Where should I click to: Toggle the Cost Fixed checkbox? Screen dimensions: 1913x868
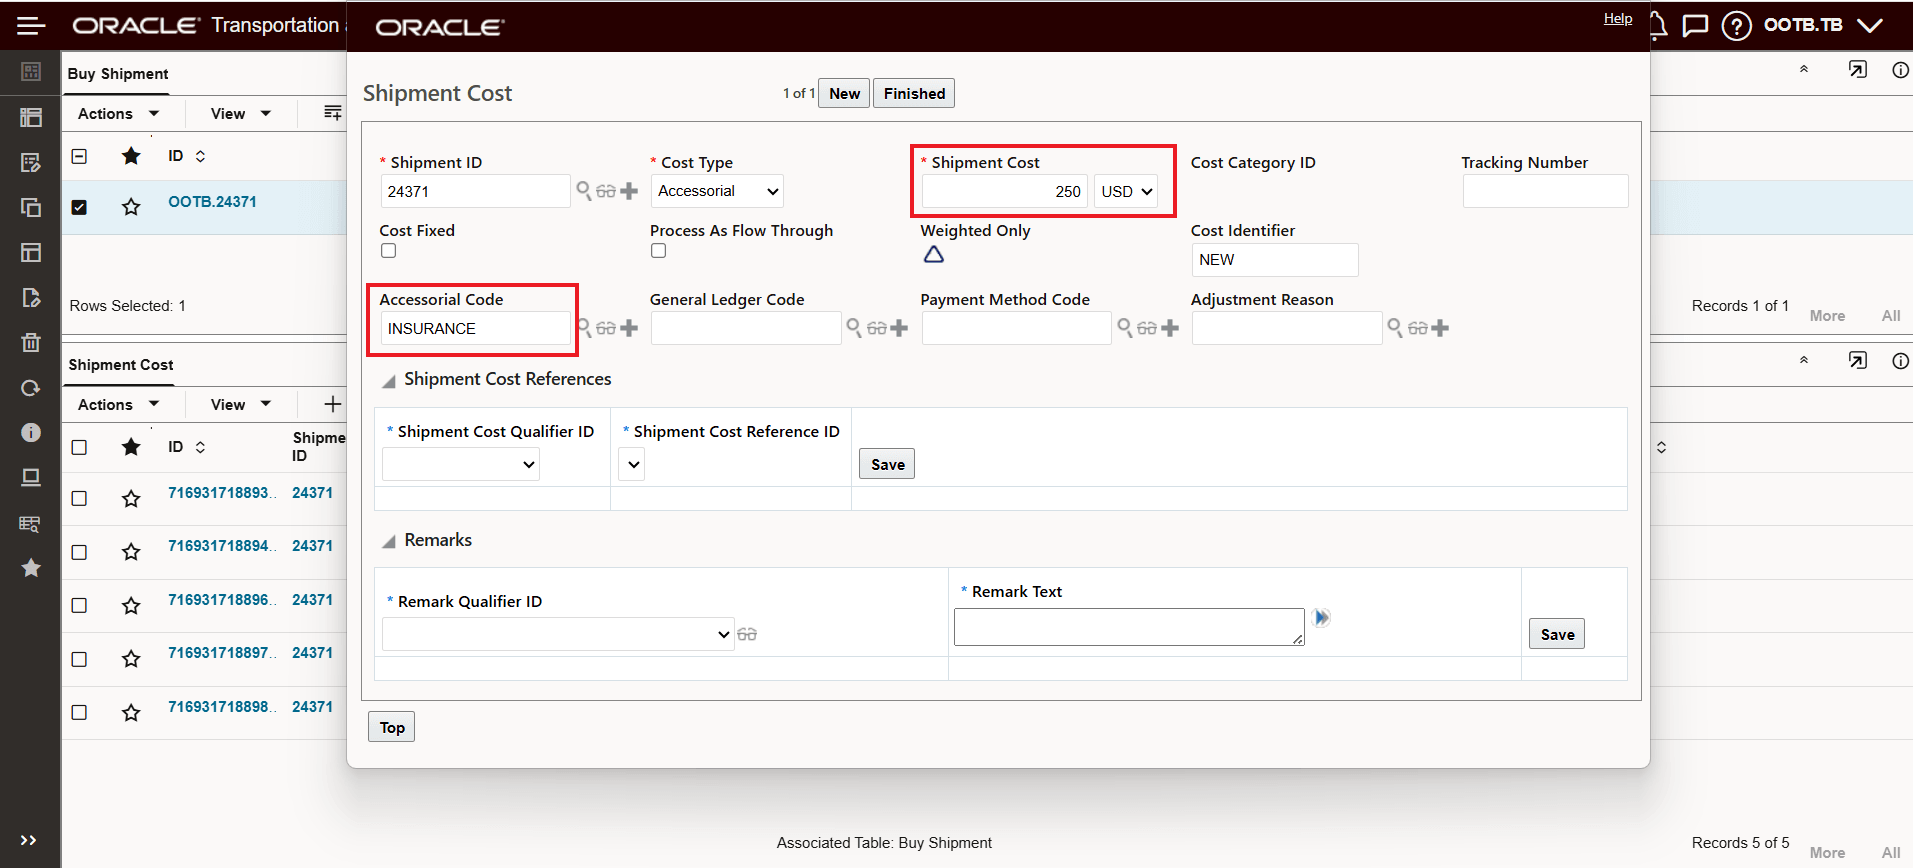coord(388,251)
